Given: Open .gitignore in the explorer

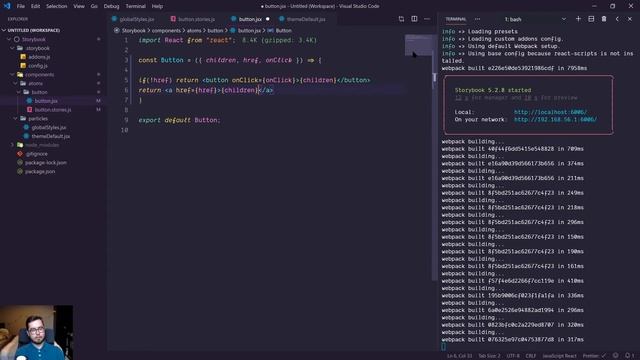Looking at the screenshot, I should tap(36, 154).
